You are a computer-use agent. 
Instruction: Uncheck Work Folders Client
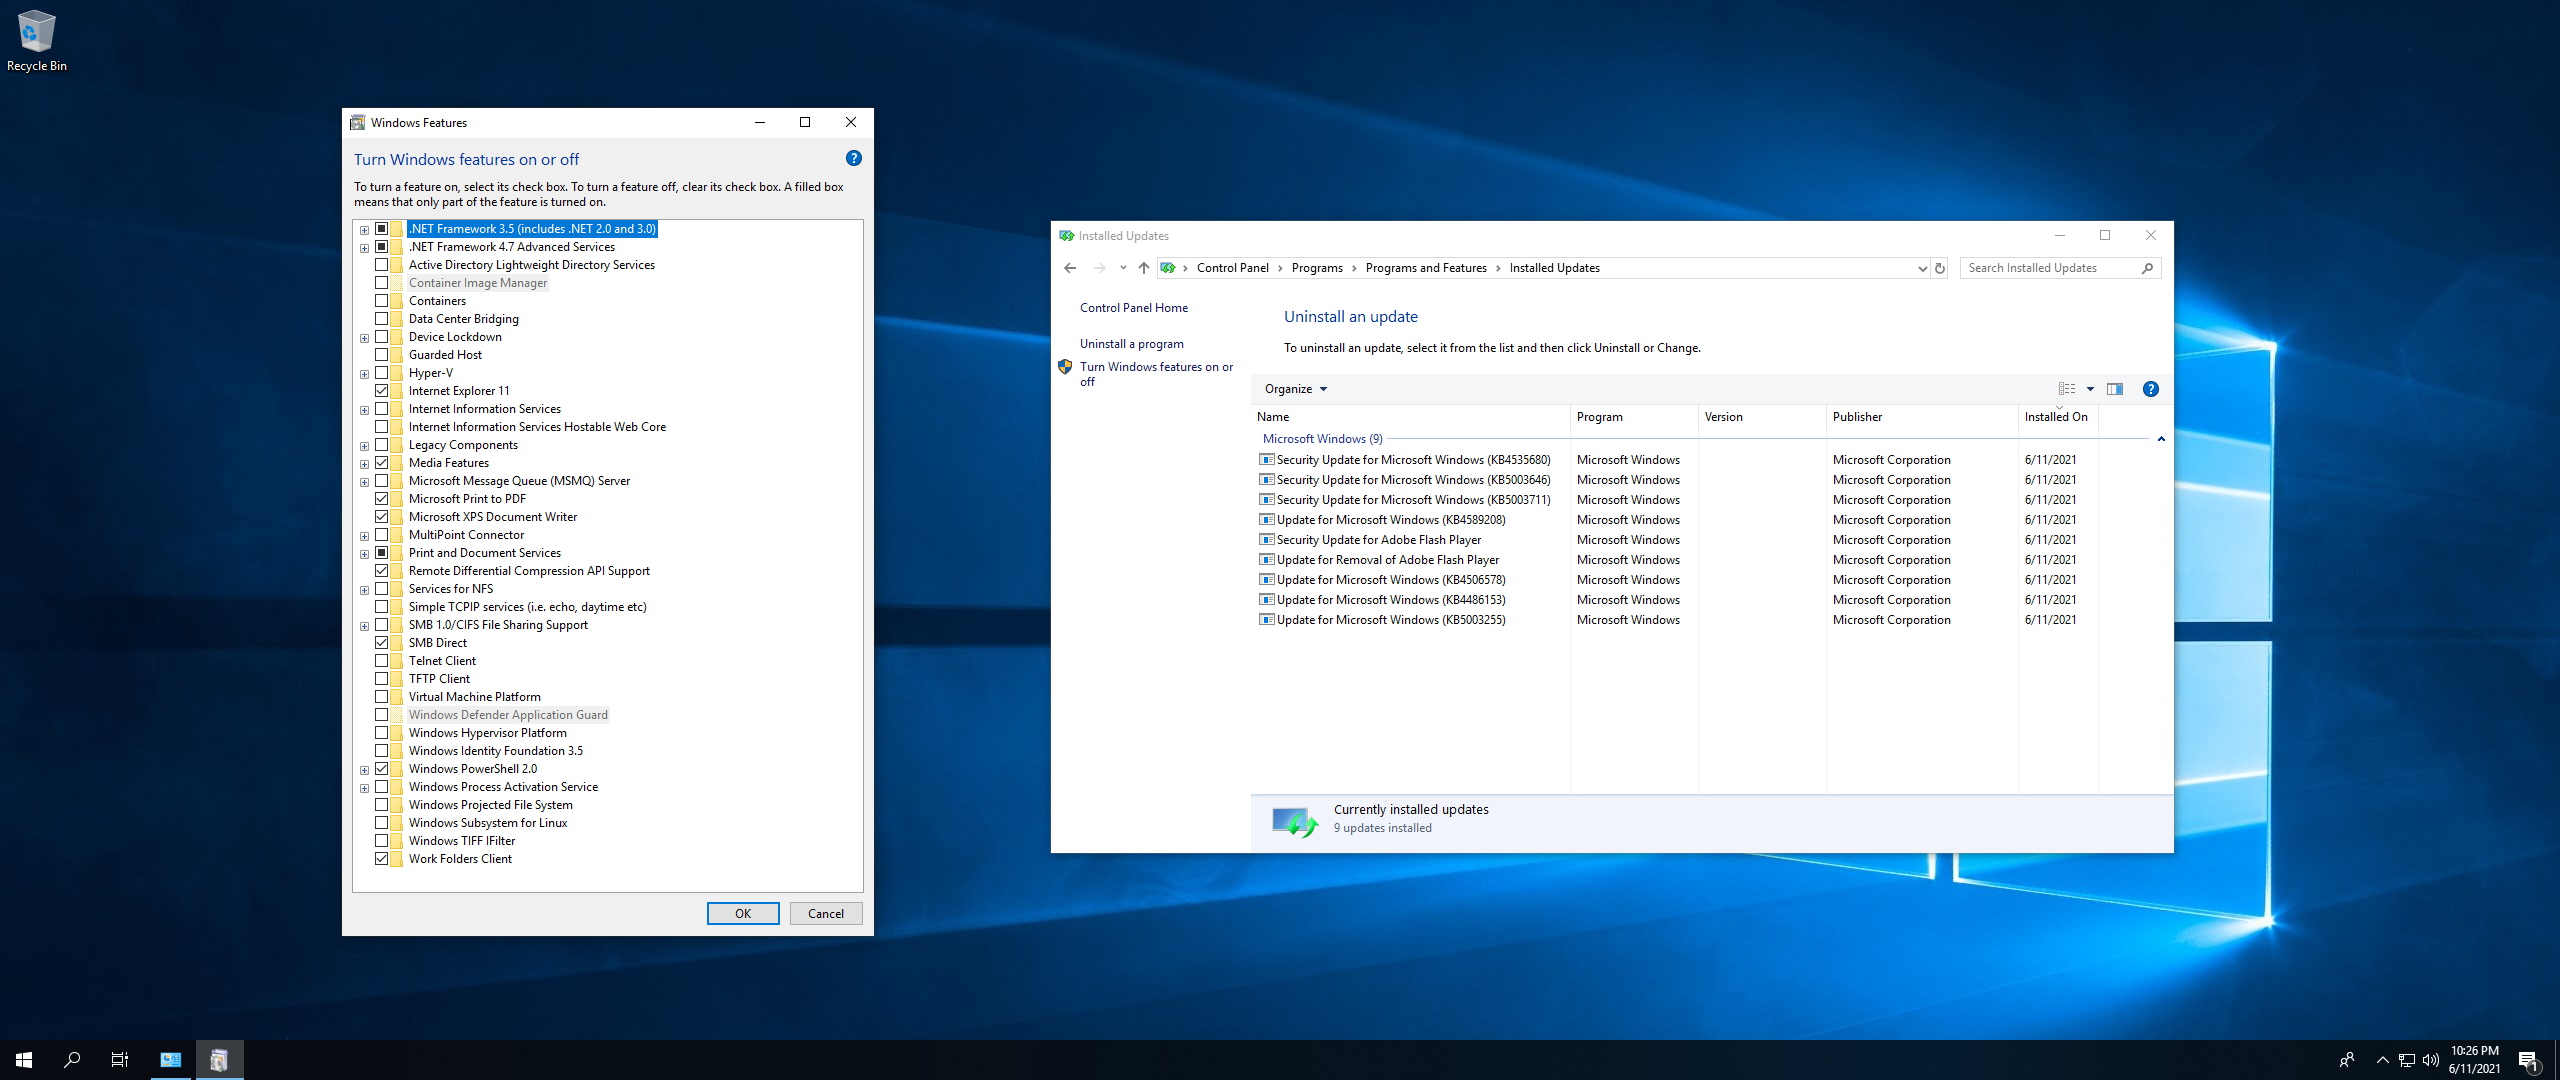coord(381,859)
